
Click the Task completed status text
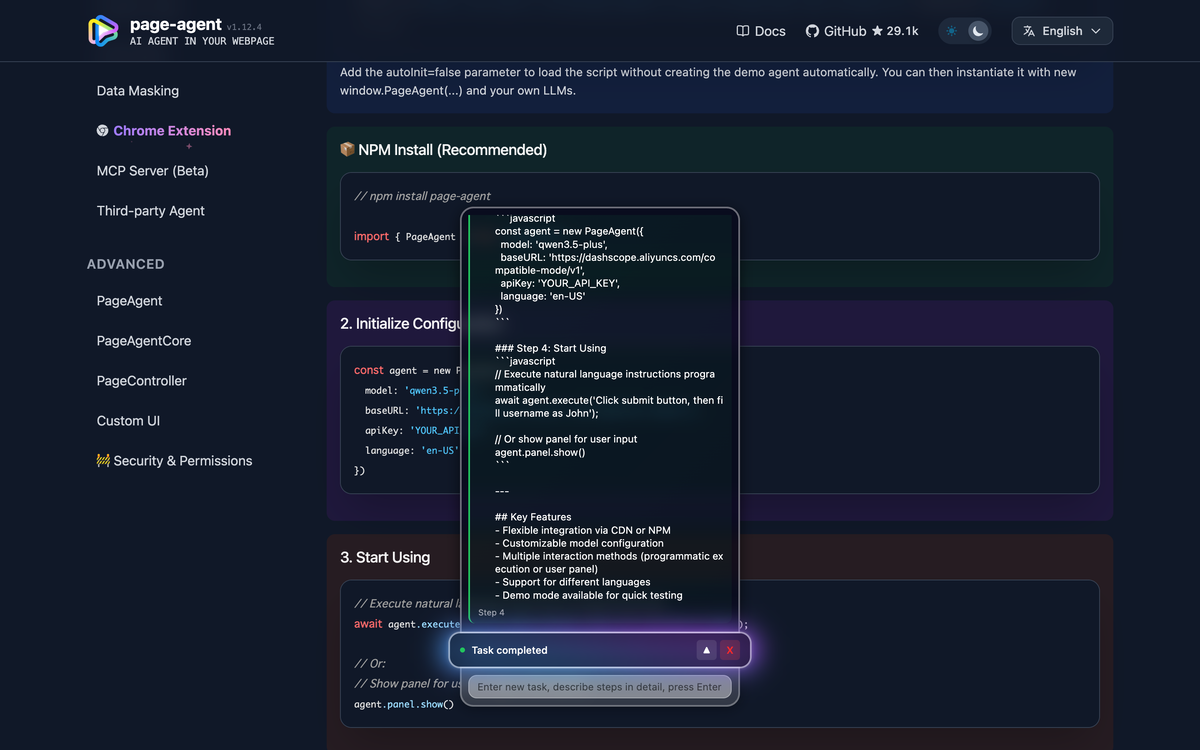[x=510, y=650]
